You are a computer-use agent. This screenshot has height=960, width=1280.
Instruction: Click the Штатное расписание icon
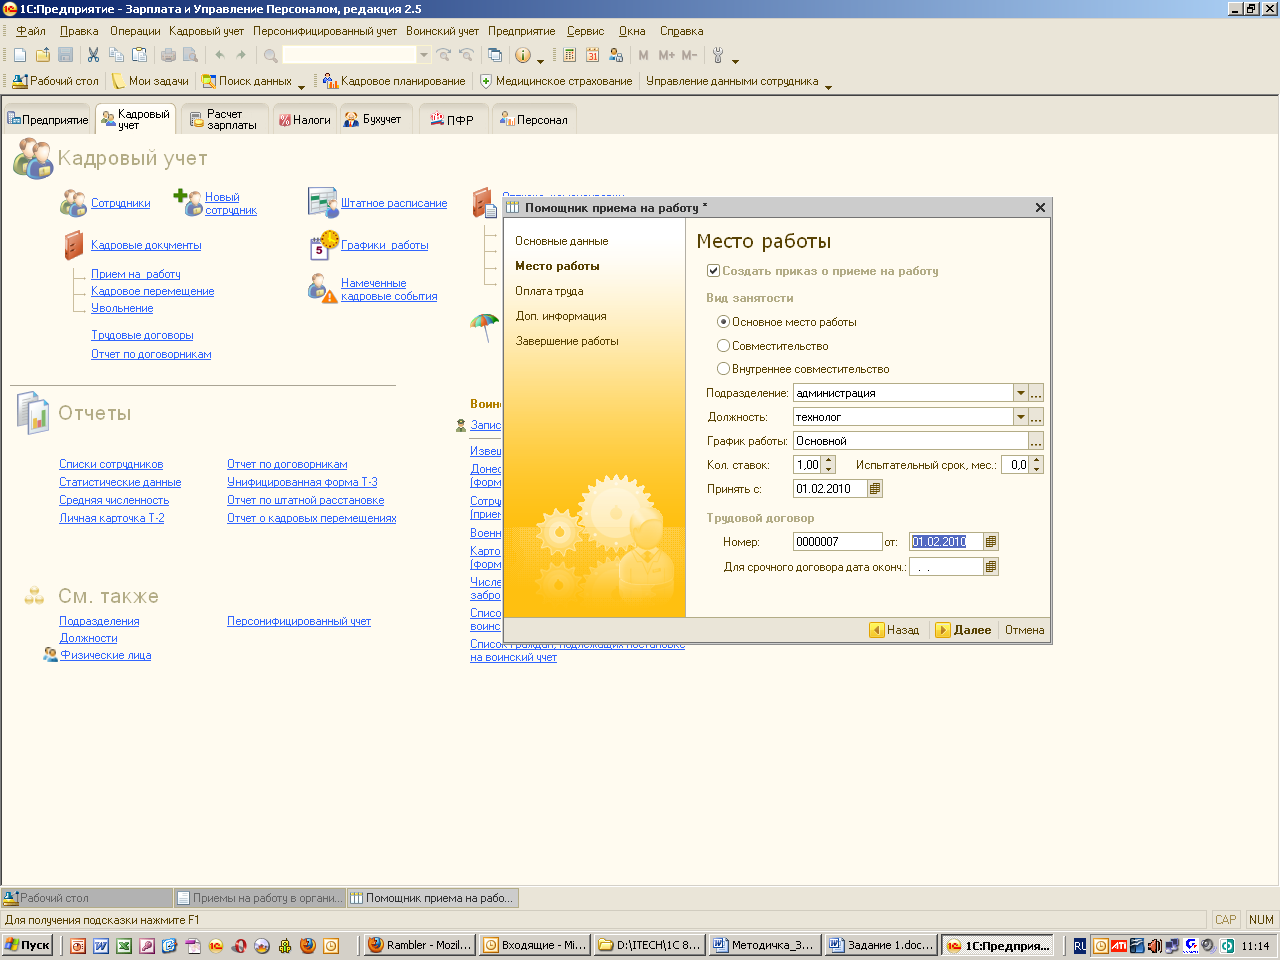click(x=323, y=202)
